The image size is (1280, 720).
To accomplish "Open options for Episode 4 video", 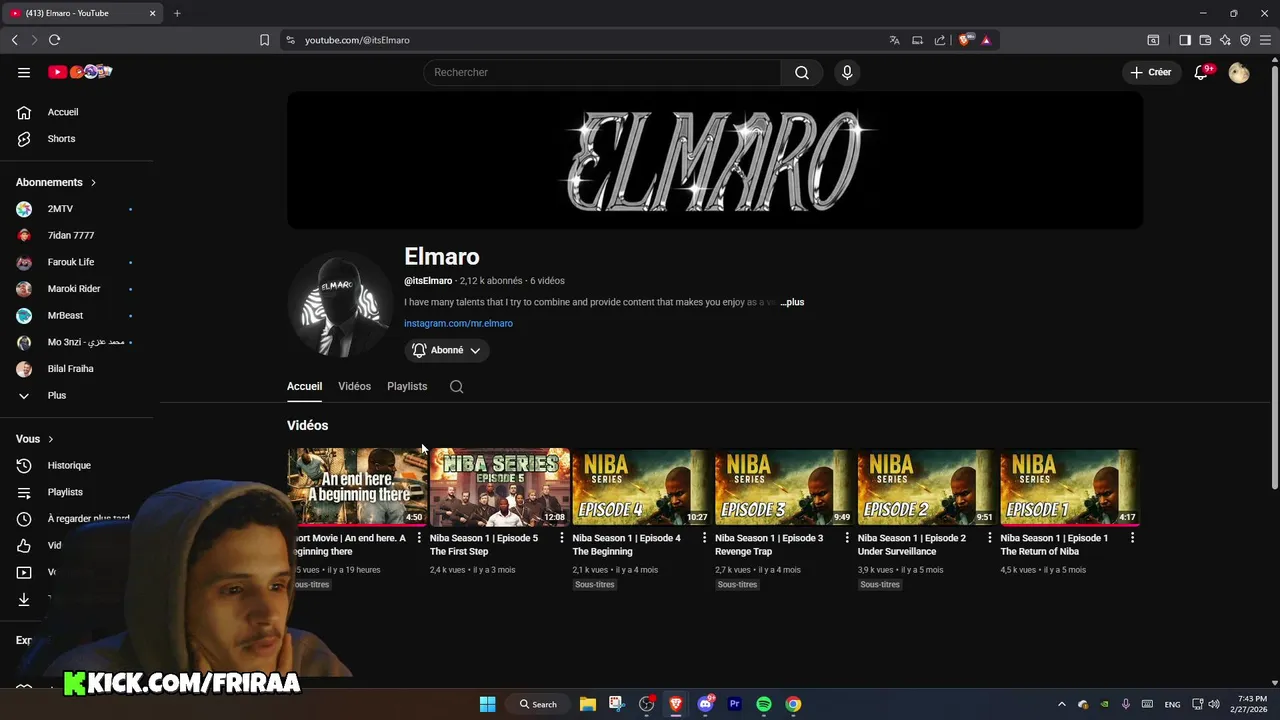I will click(x=704, y=538).
